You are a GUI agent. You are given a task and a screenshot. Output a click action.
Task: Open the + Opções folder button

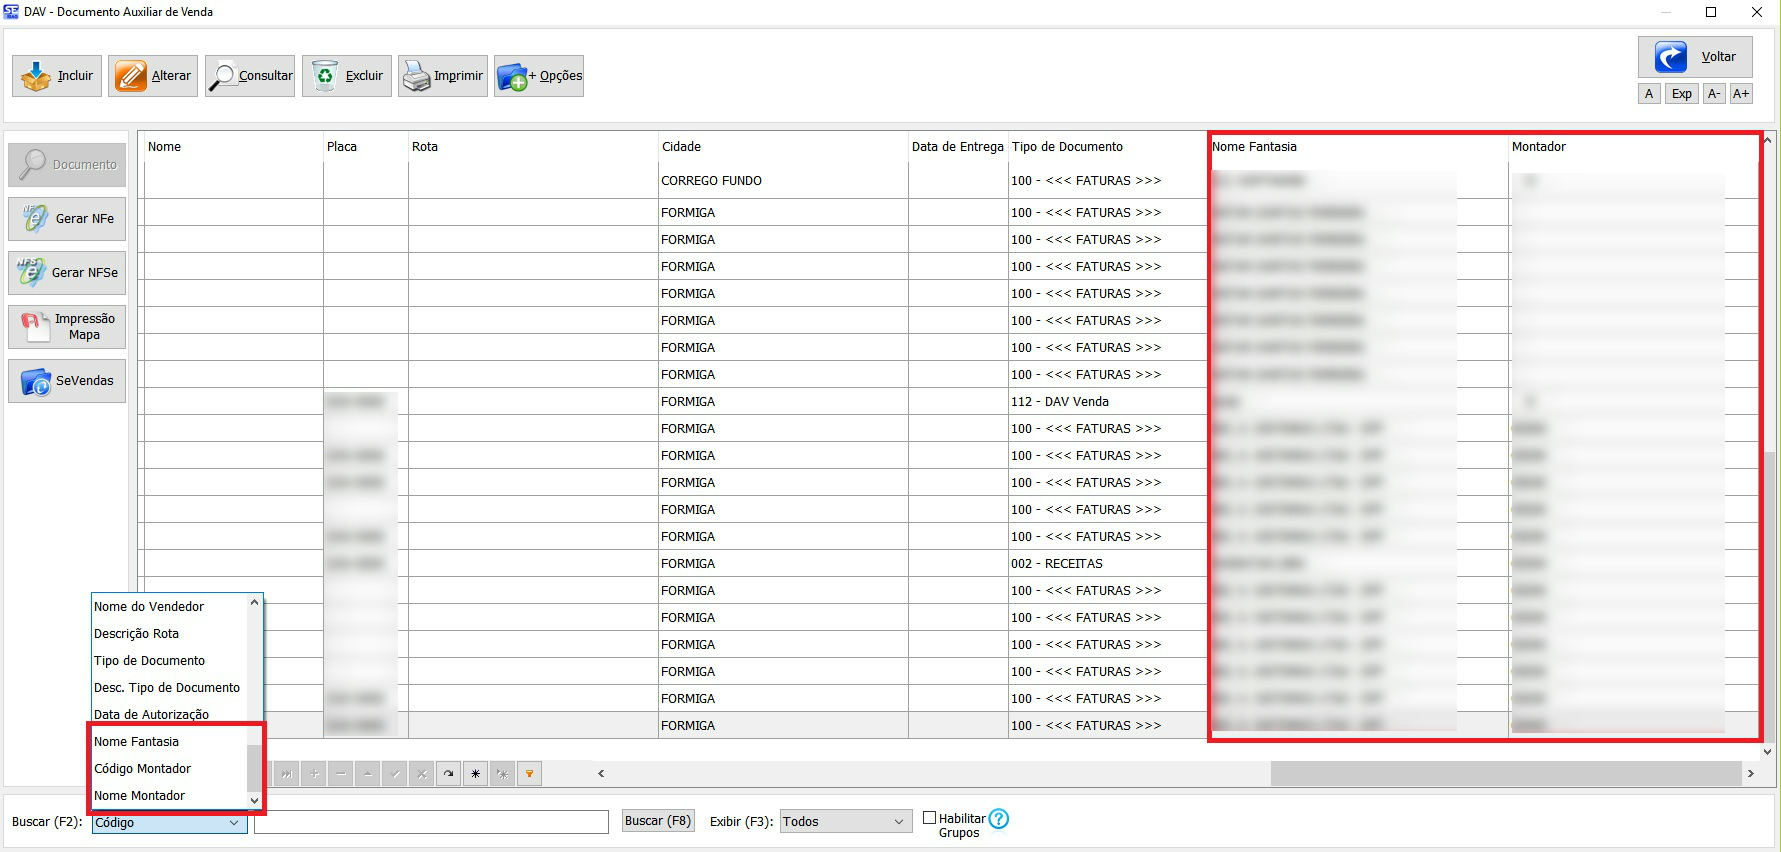539,76
